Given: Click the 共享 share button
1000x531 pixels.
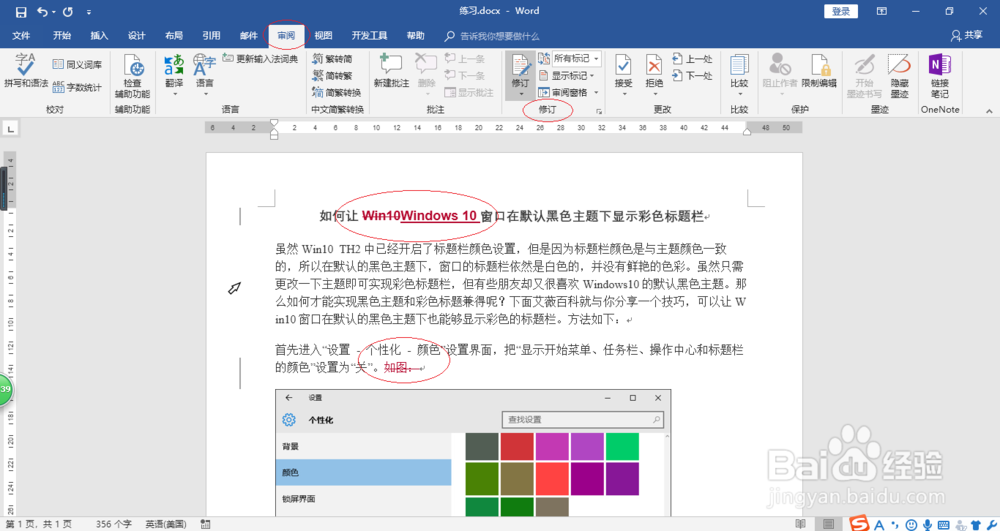Looking at the screenshot, I should click(x=967, y=36).
